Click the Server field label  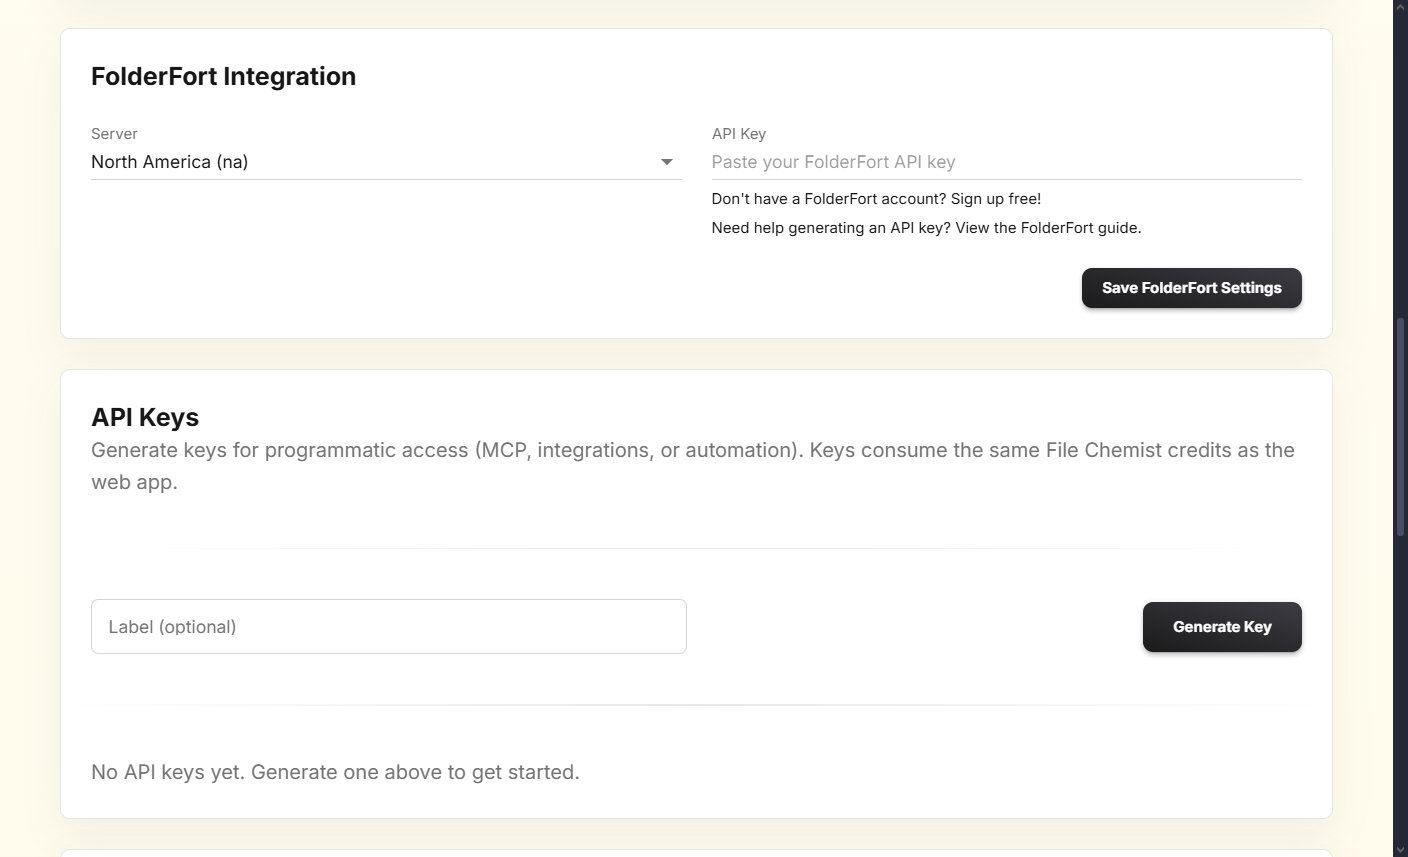[x=114, y=134]
